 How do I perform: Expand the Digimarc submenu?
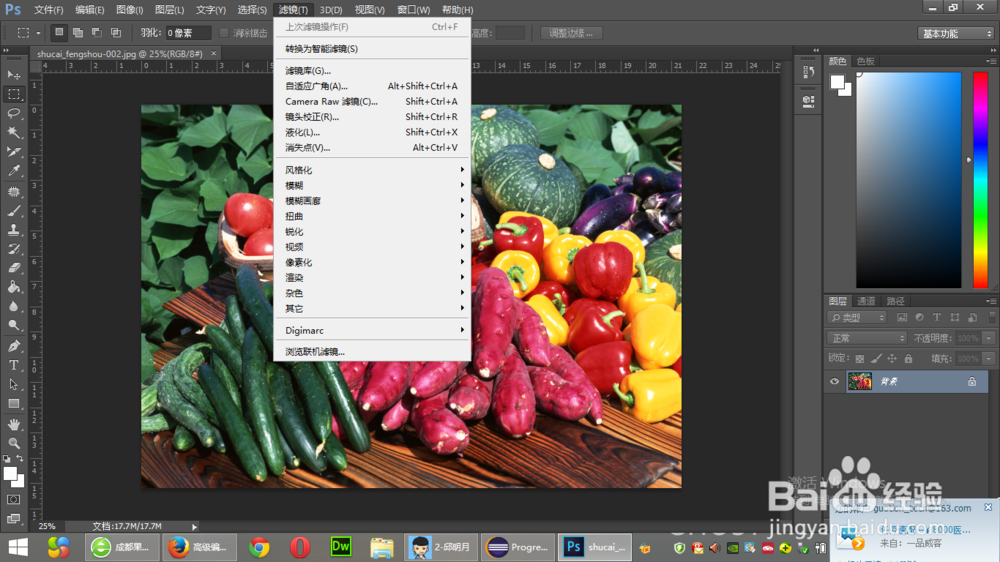point(372,330)
